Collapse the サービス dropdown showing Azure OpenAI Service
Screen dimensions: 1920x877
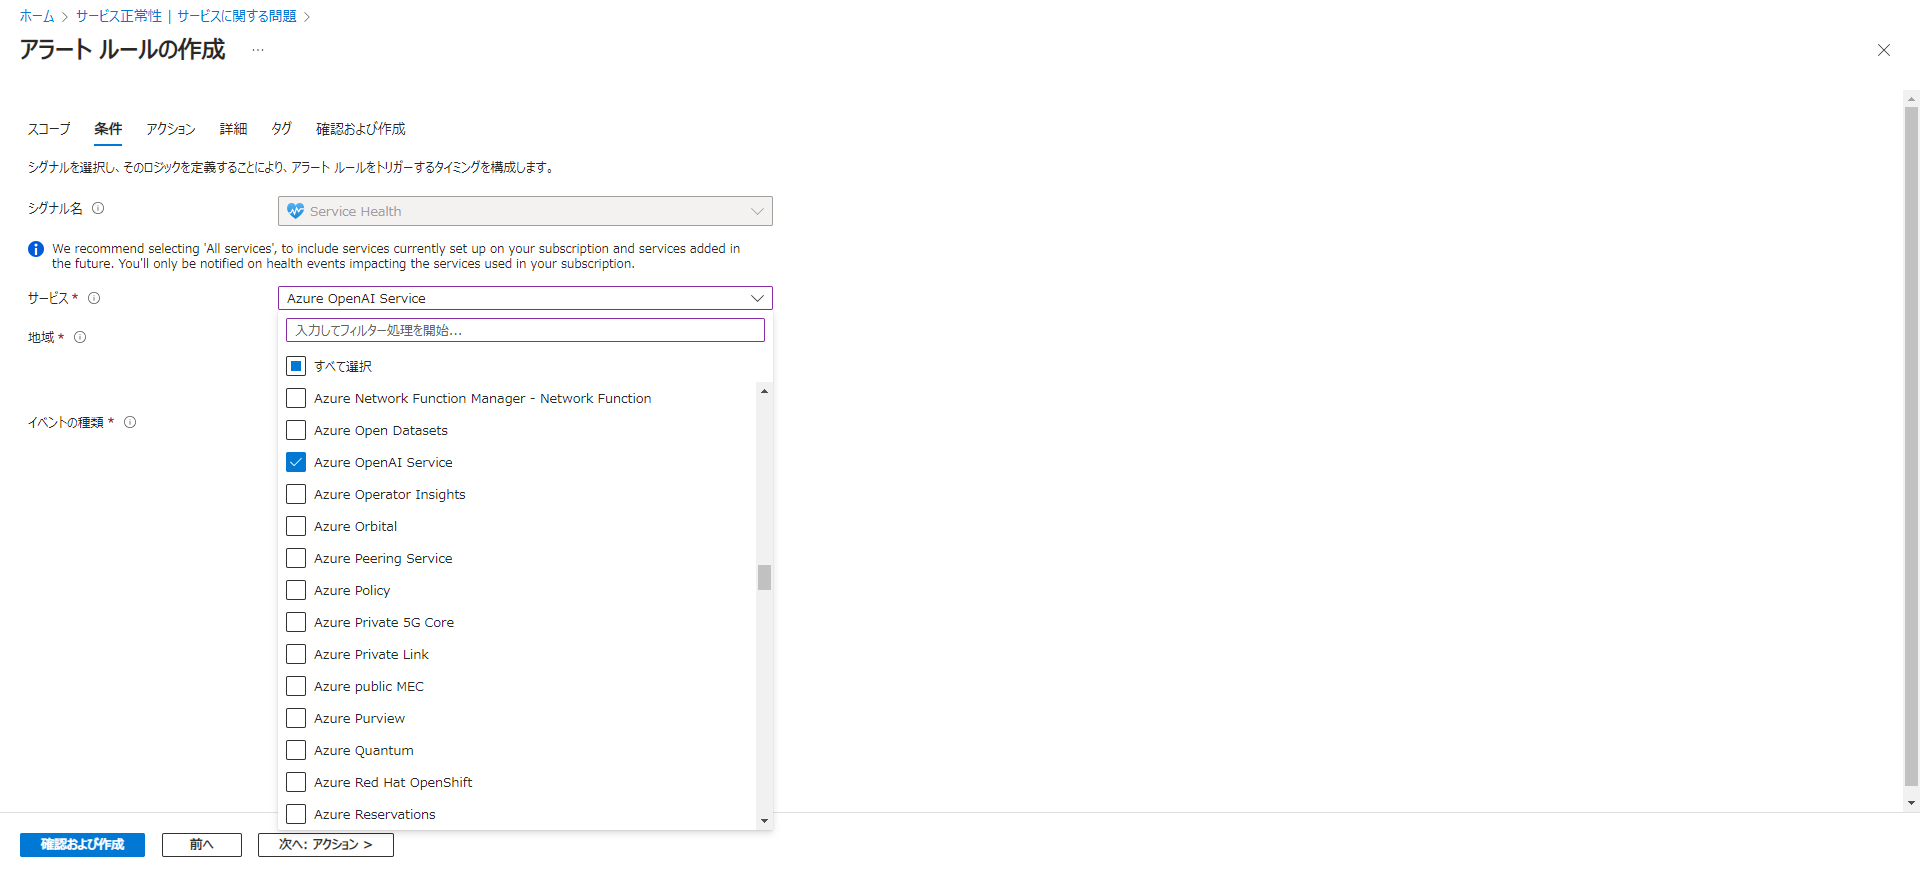pyautogui.click(x=525, y=298)
